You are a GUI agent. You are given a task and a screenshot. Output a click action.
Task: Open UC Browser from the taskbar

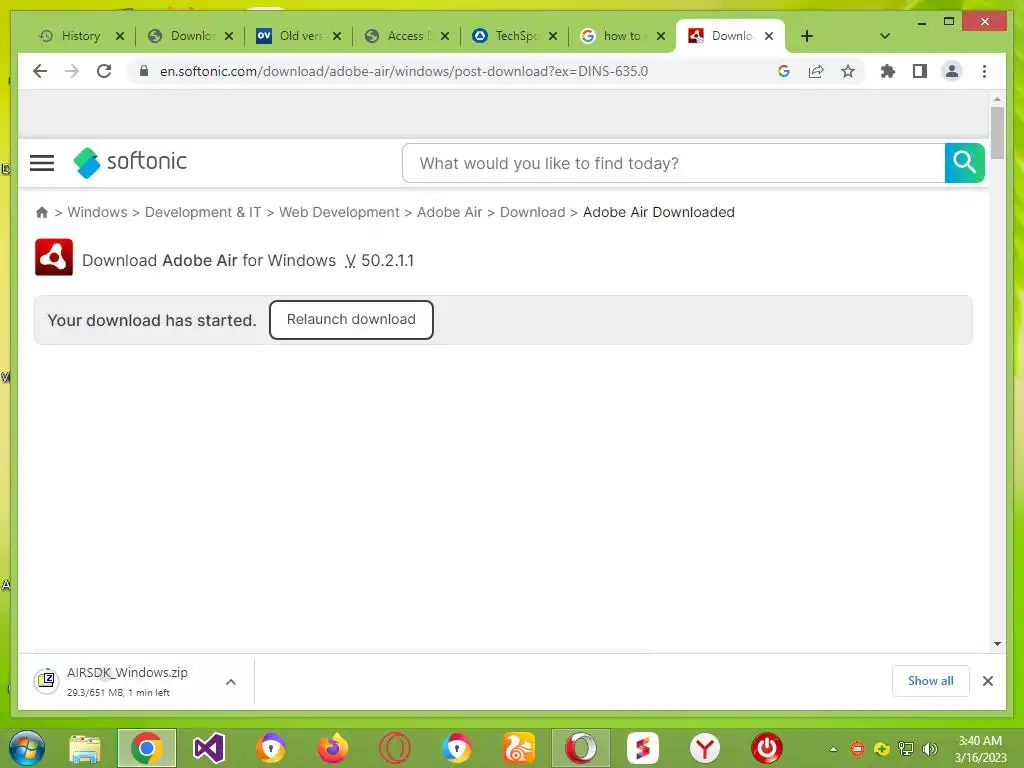[519, 748]
